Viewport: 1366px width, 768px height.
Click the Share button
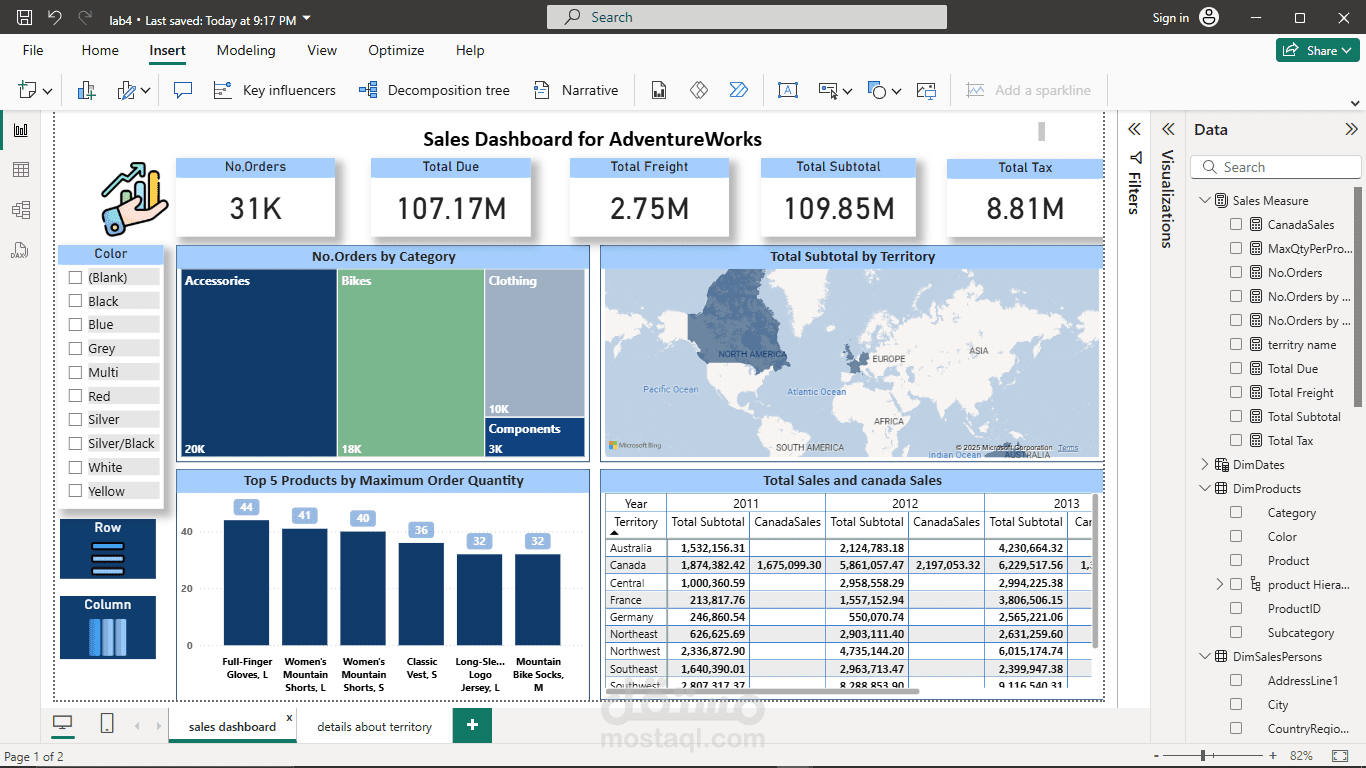coord(1317,50)
